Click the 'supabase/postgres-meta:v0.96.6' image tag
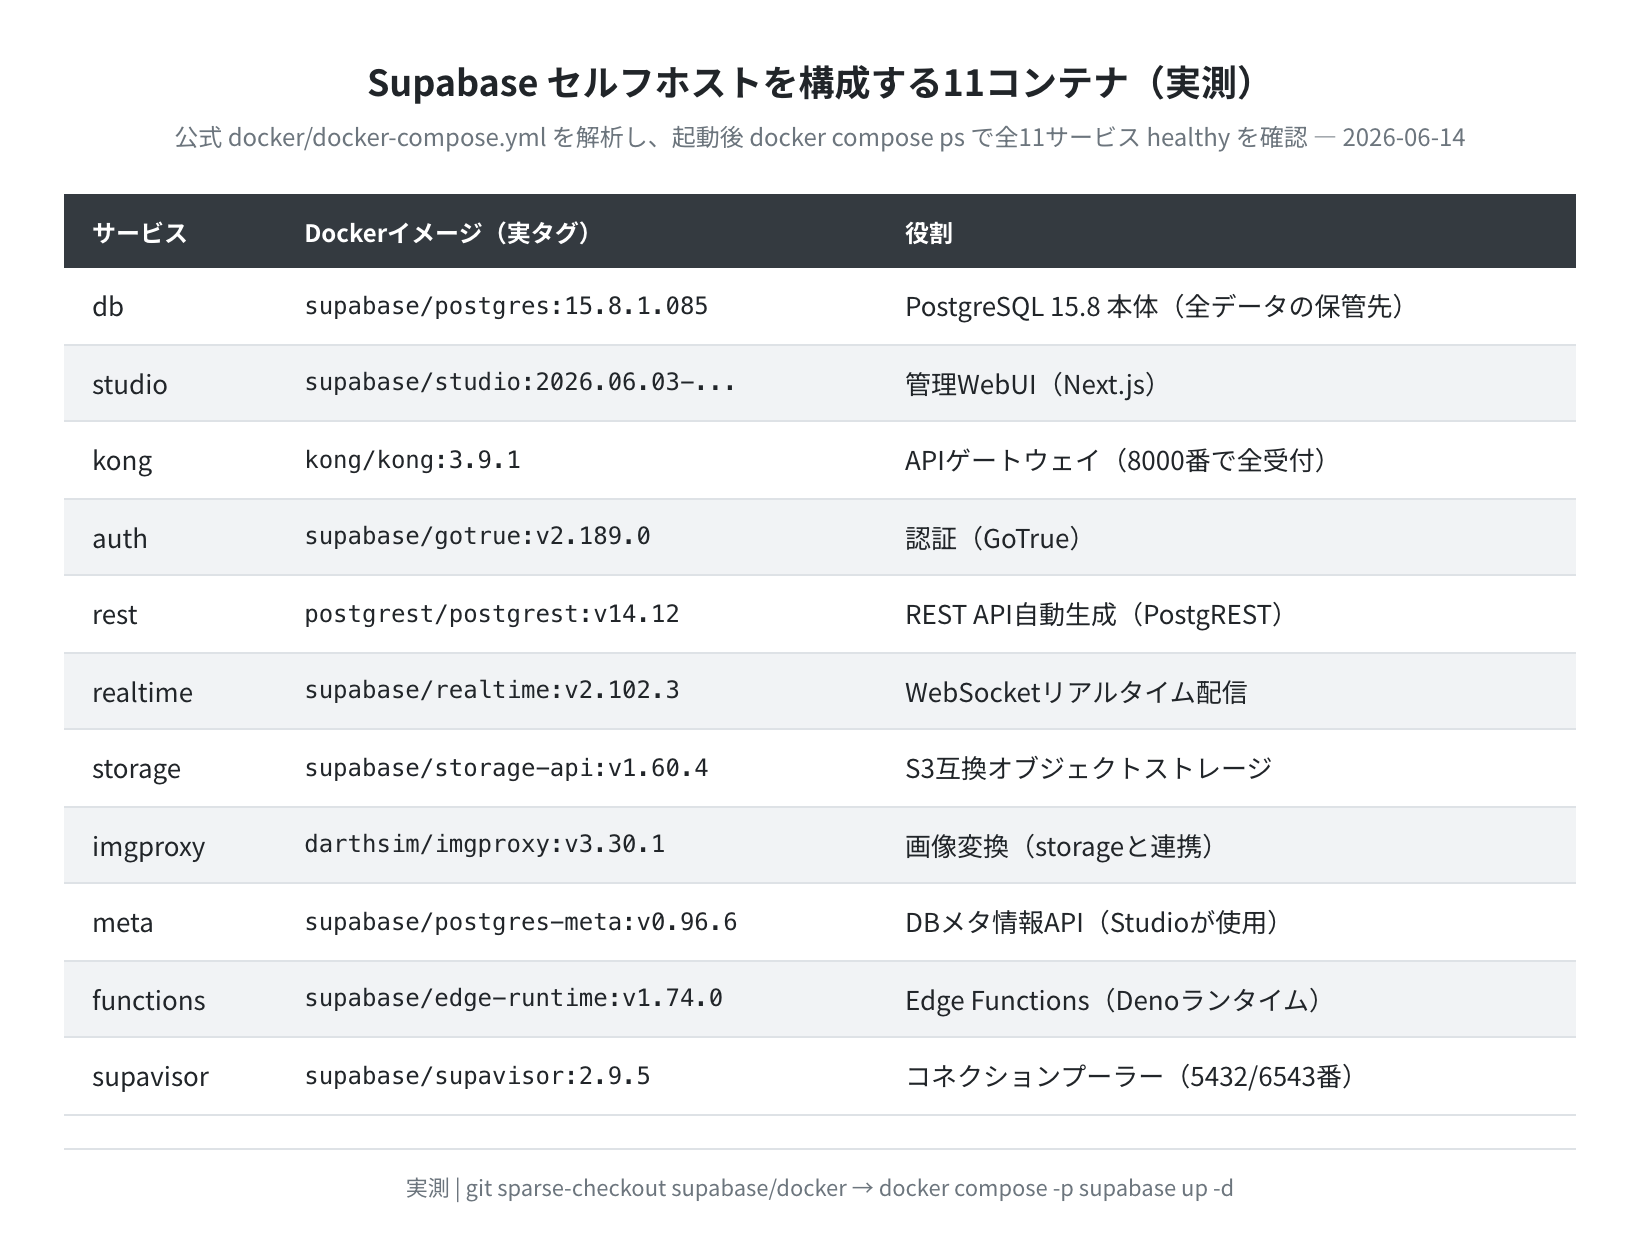Image resolution: width=1640 pixels, height=1242 pixels. tap(520, 922)
